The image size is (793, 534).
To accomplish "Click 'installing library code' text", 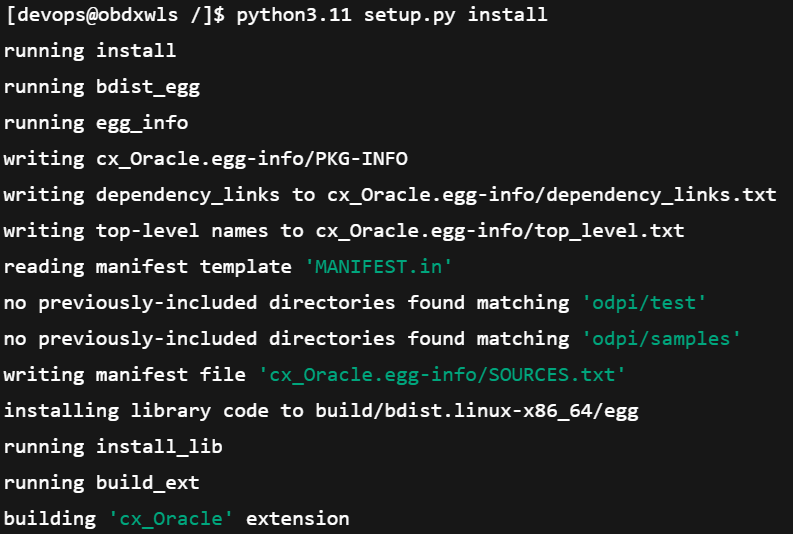I will point(136,411).
